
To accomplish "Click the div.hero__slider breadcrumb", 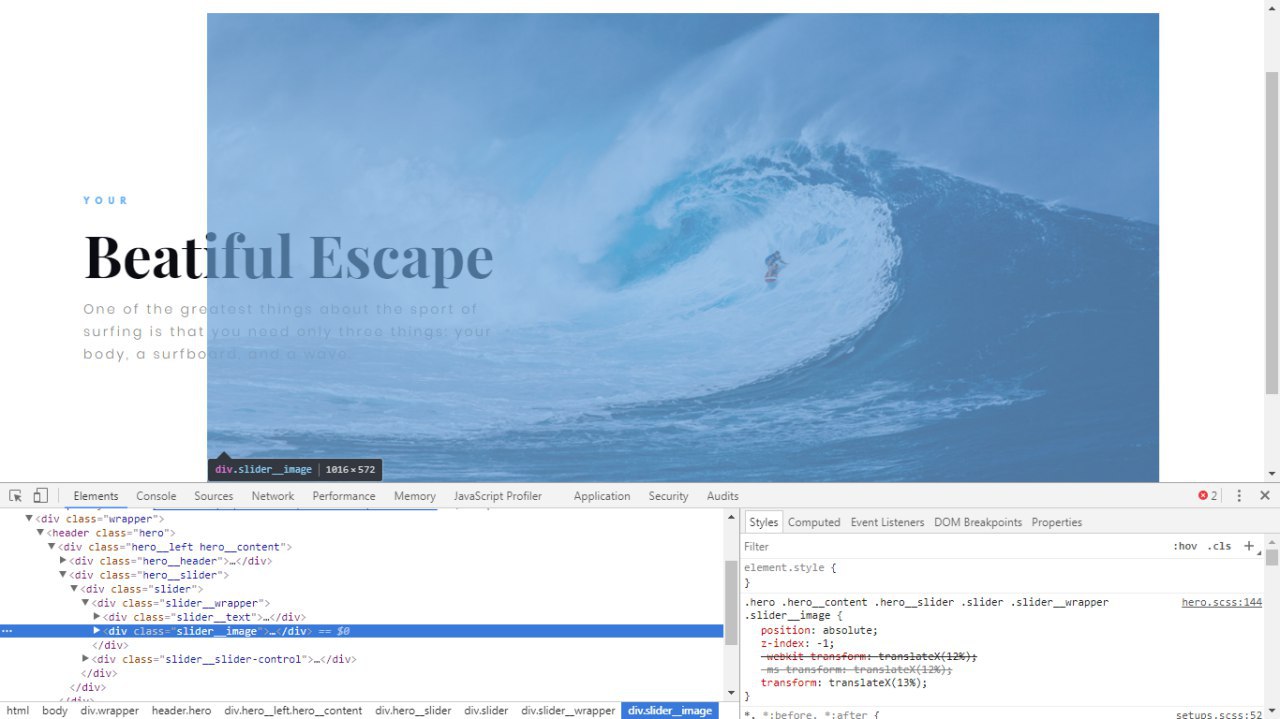I will (x=413, y=711).
